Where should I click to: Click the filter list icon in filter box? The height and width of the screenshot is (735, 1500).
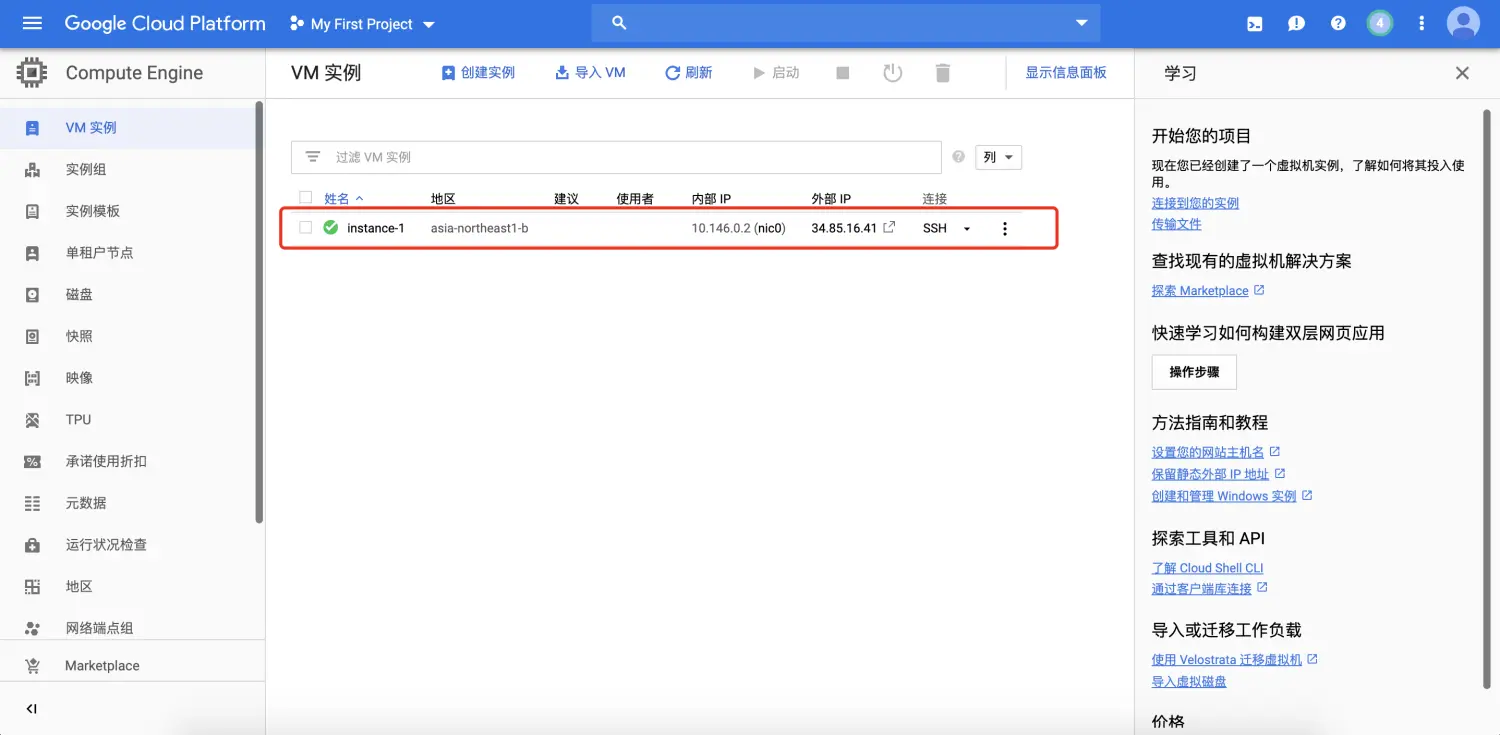tap(313, 157)
